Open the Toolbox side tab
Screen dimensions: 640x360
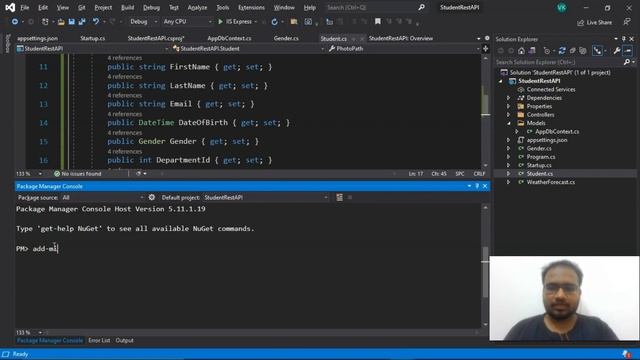point(8,43)
